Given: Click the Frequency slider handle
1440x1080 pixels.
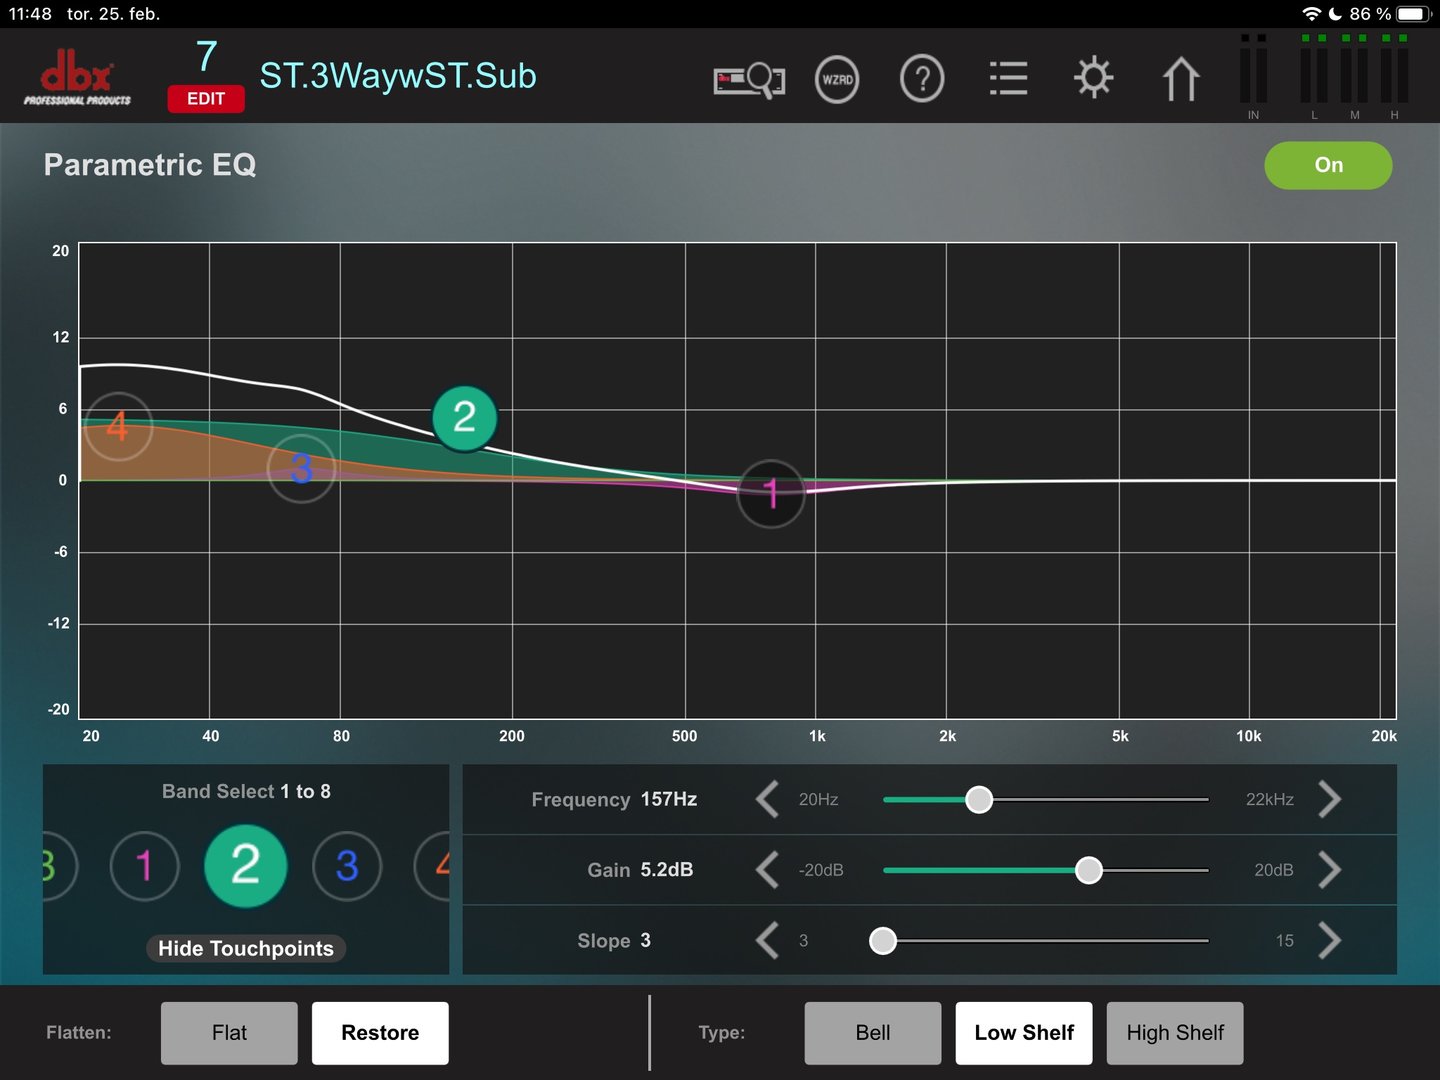Looking at the screenshot, I should point(979,799).
